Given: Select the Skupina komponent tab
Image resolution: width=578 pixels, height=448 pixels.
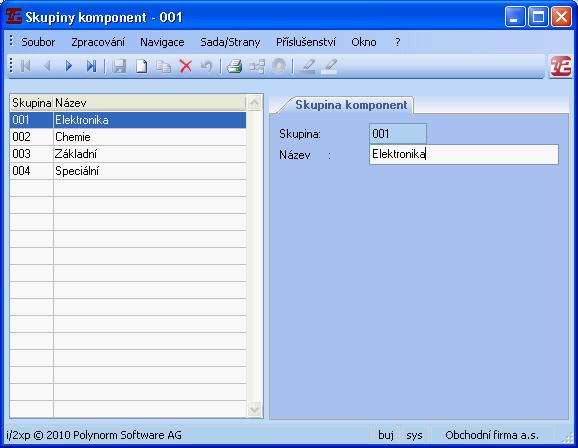Looking at the screenshot, I should (351, 105).
